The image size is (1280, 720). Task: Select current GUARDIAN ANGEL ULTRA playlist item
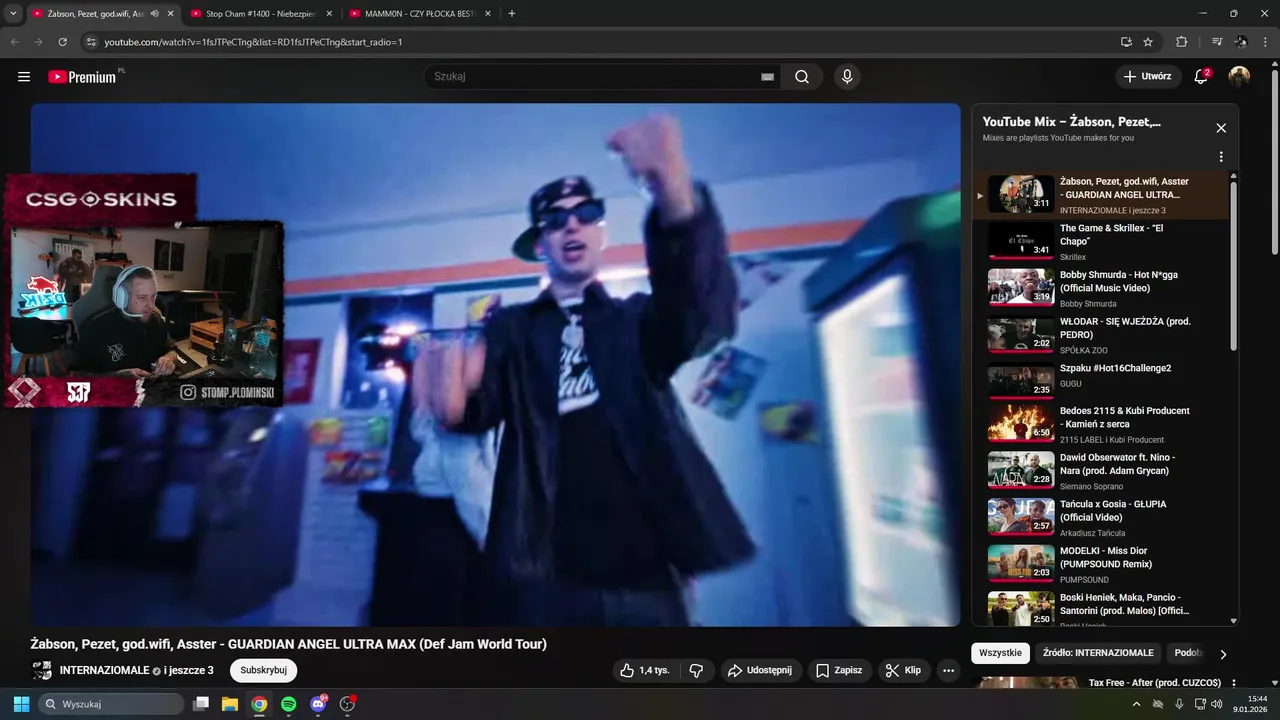click(1100, 195)
